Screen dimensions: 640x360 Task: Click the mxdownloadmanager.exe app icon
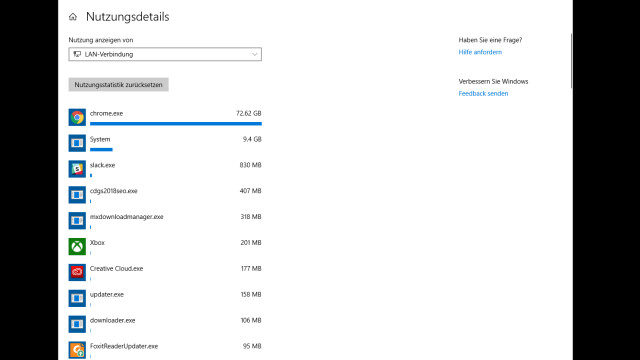(x=77, y=221)
